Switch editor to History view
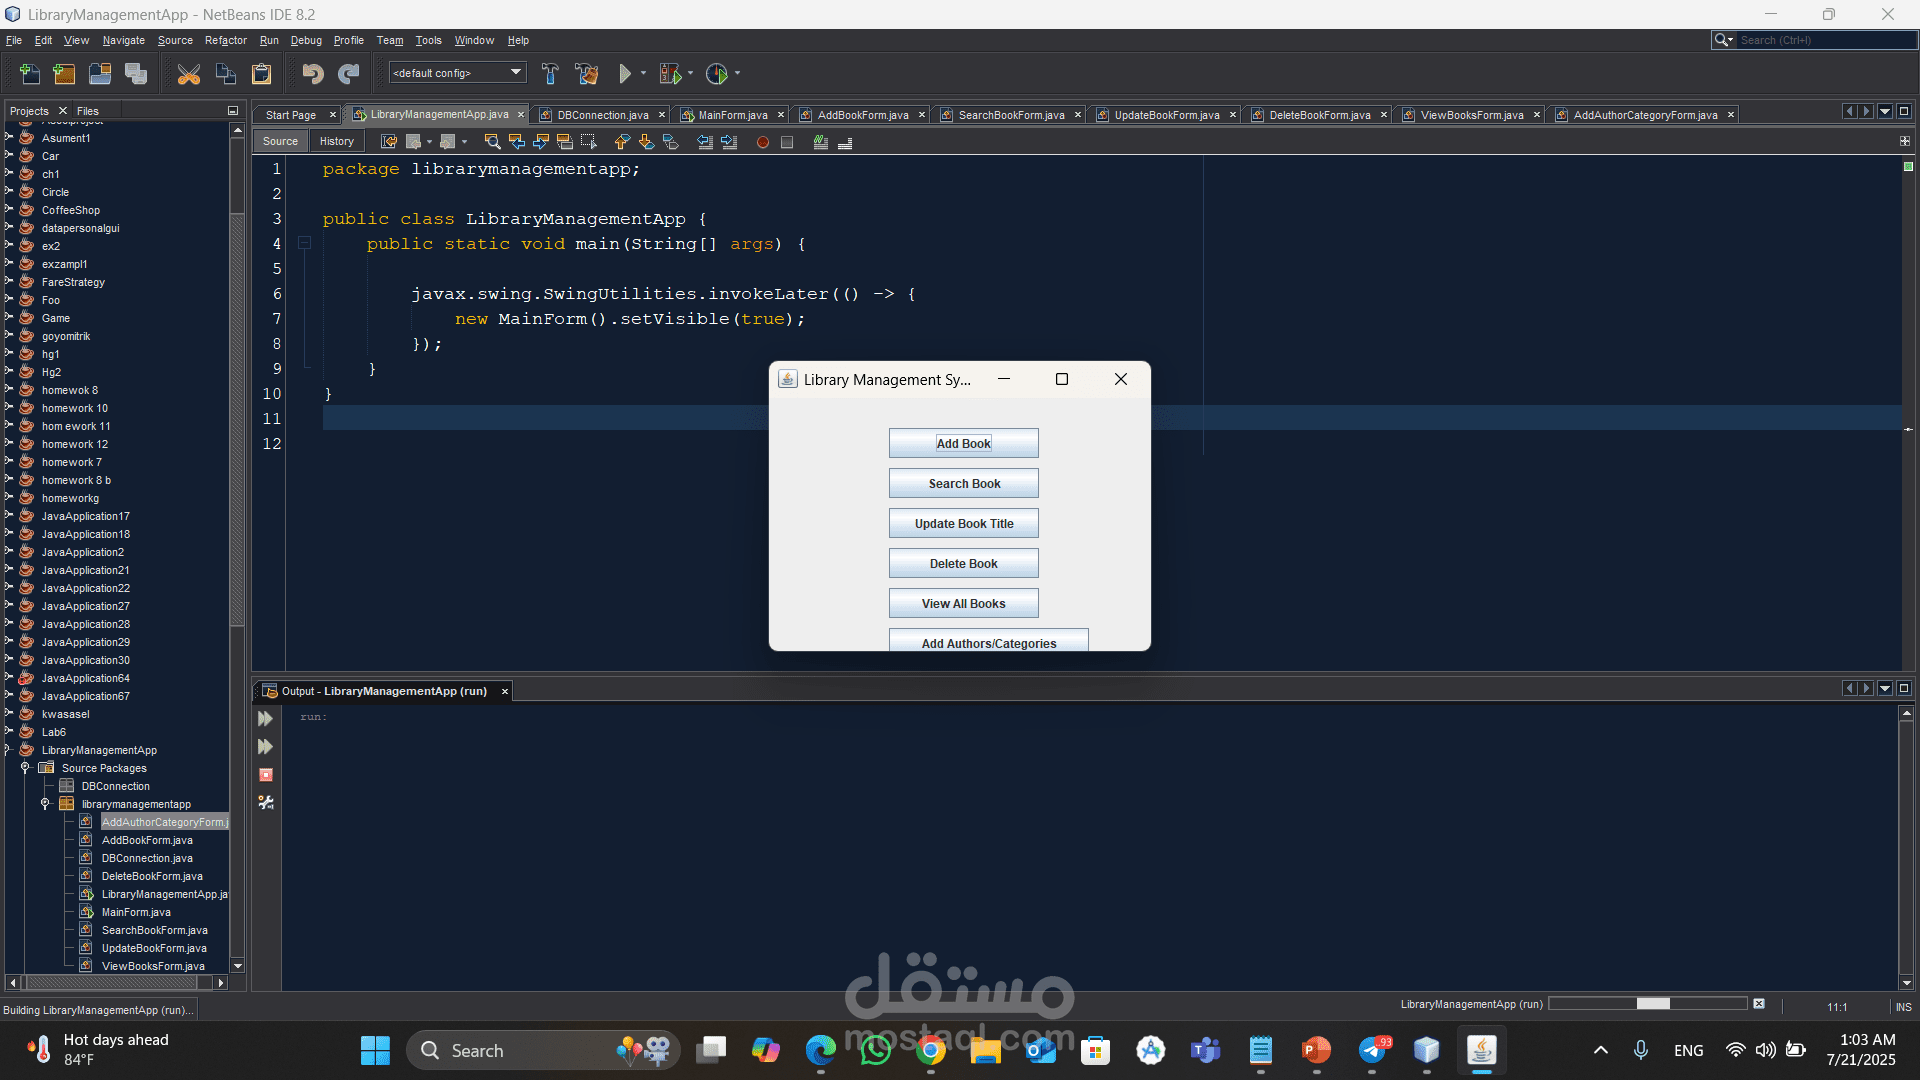 (x=337, y=142)
